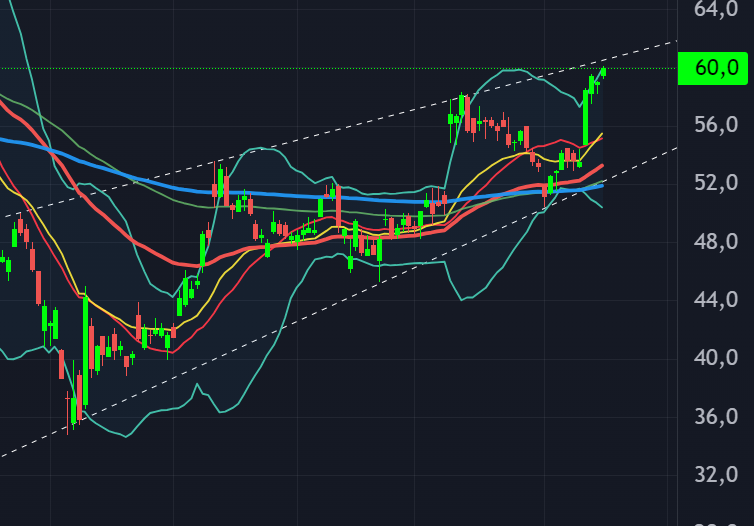Click the 32,0 price axis label
This screenshot has width=754, height=526.
716,475
